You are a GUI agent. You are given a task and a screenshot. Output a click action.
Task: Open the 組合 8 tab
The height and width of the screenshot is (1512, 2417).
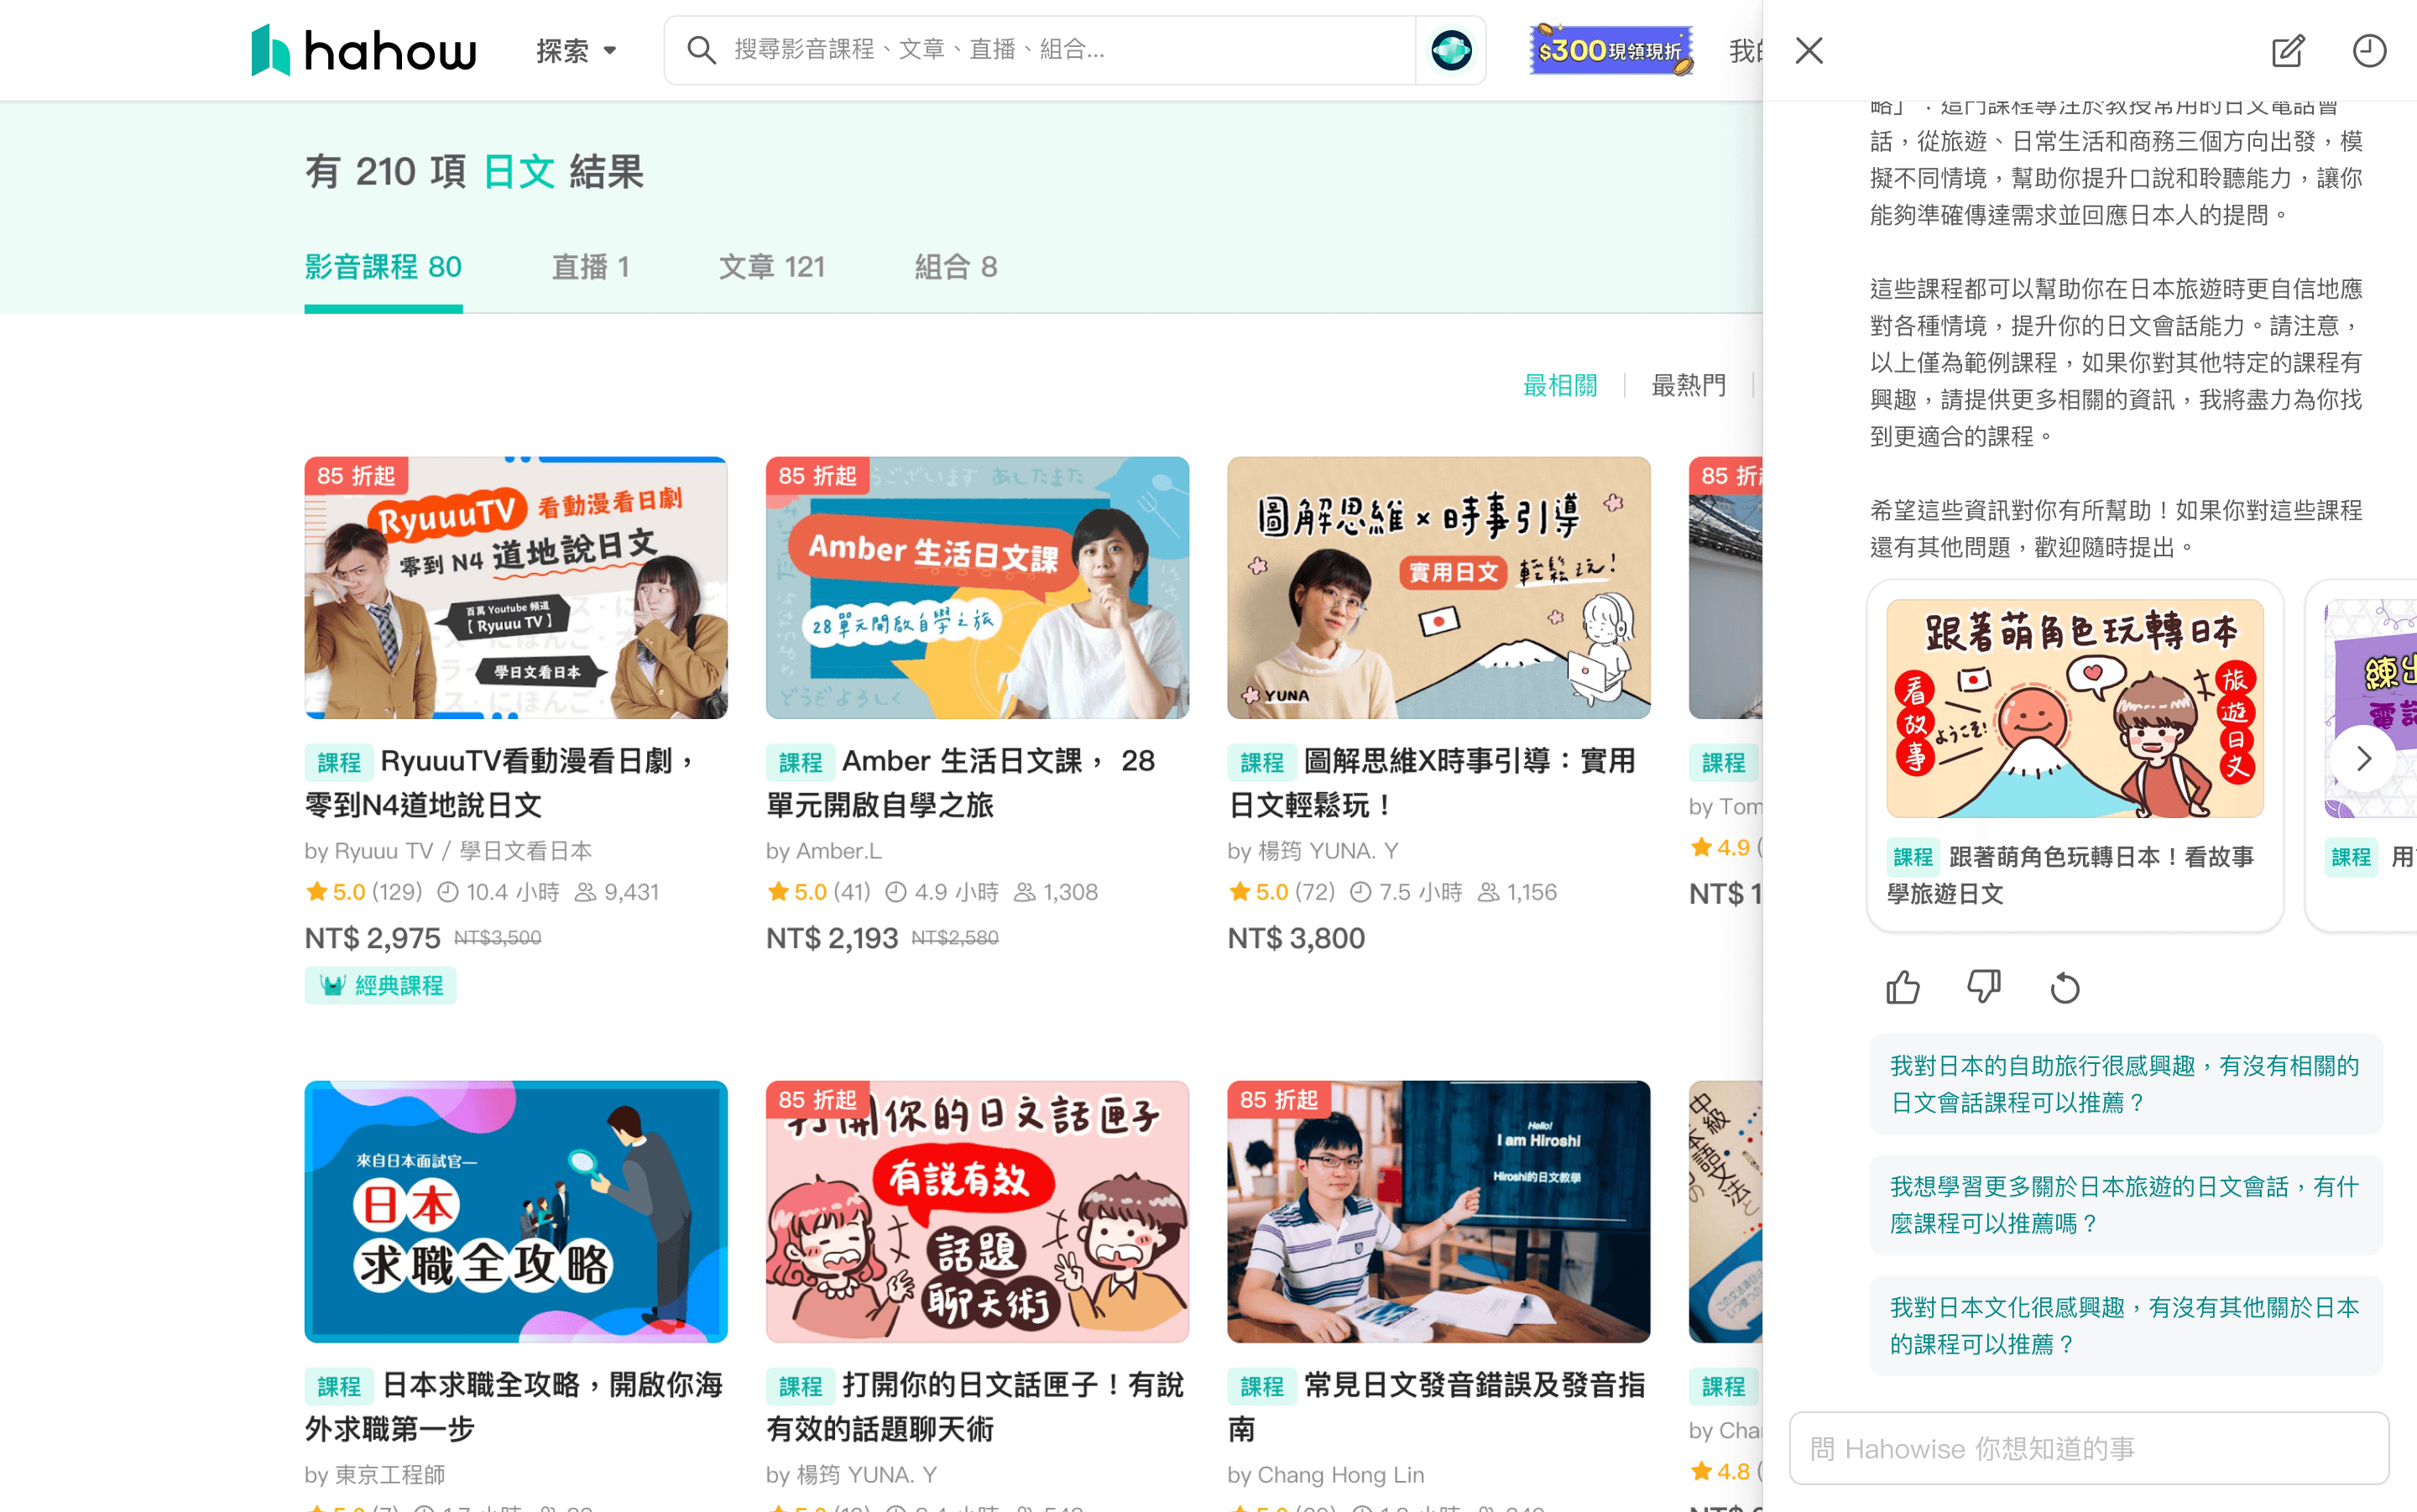(x=955, y=267)
